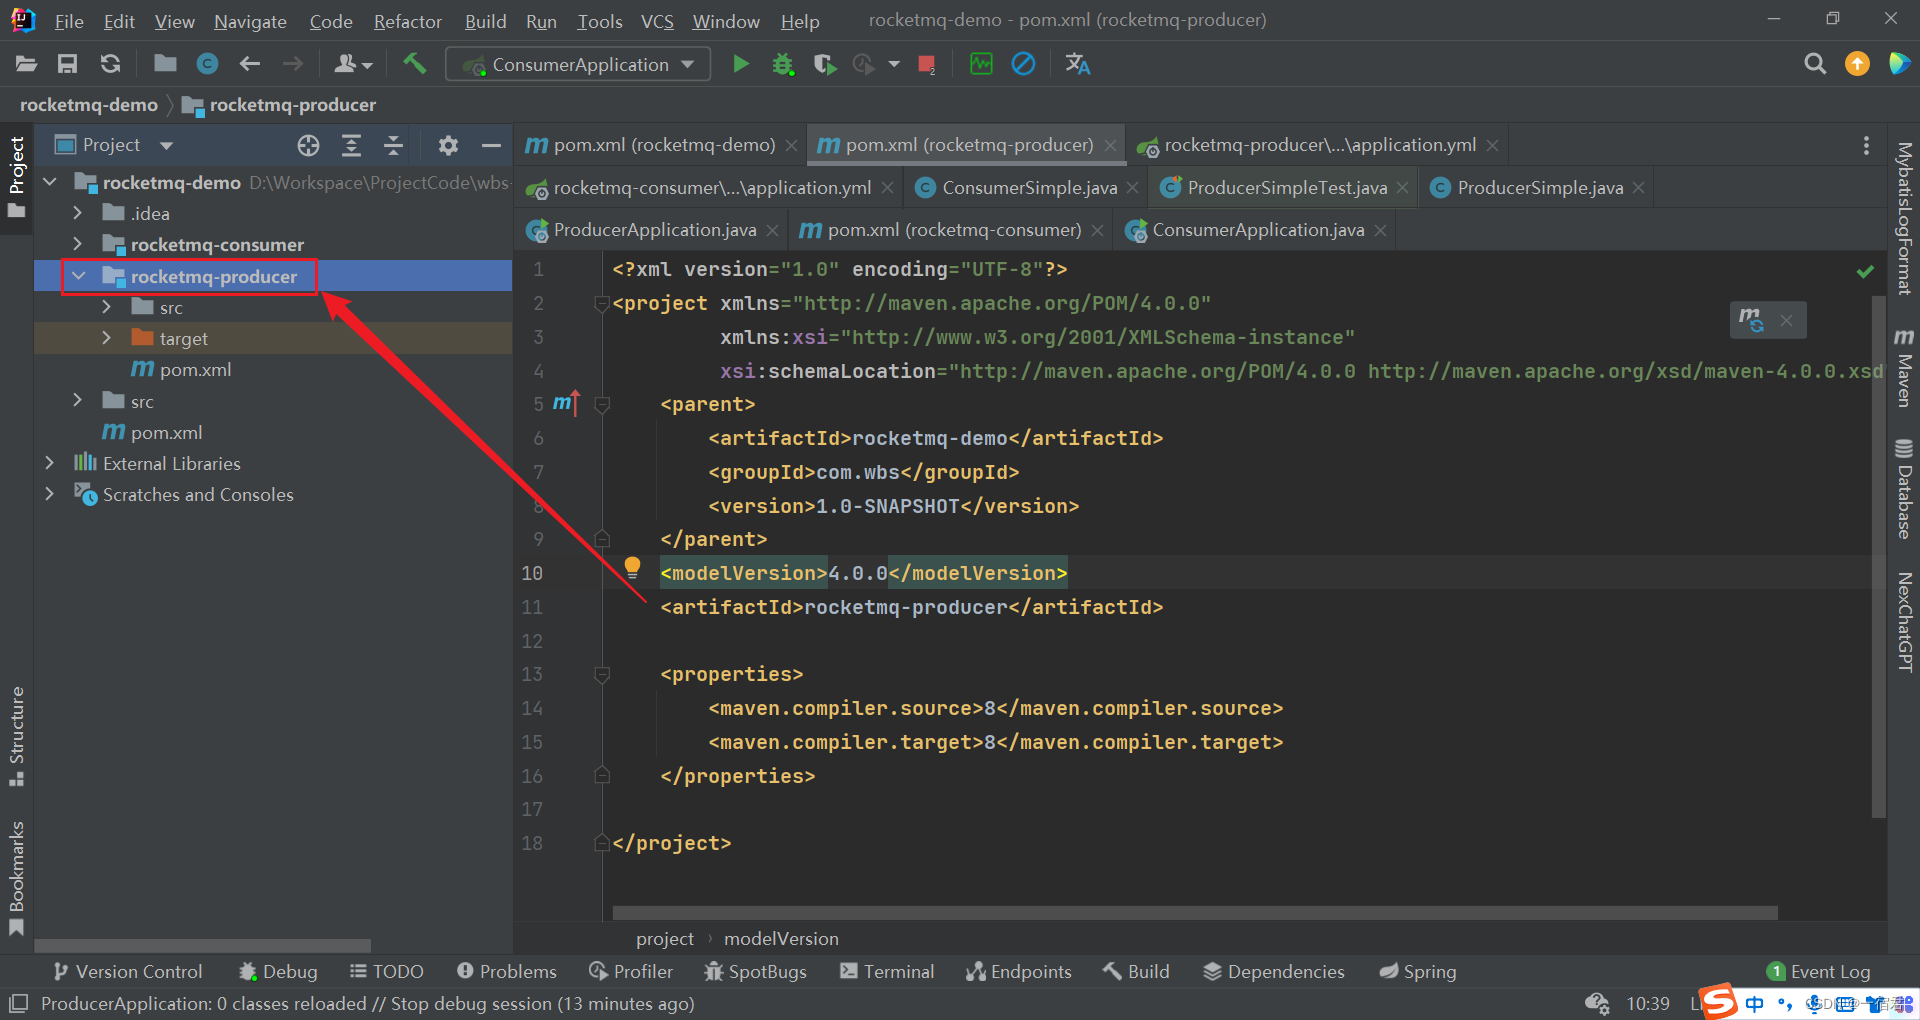
Task: Click the Build project hammer icon
Action: coord(414,64)
